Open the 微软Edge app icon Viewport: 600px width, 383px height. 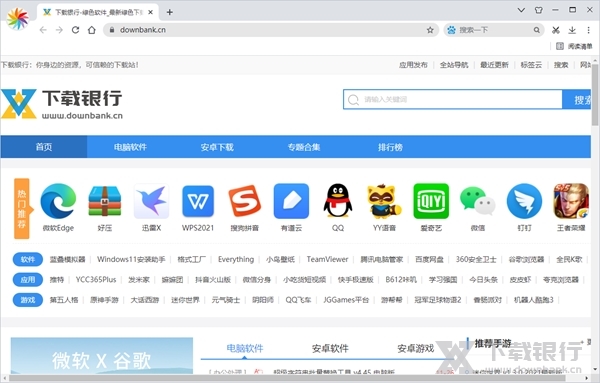58,201
